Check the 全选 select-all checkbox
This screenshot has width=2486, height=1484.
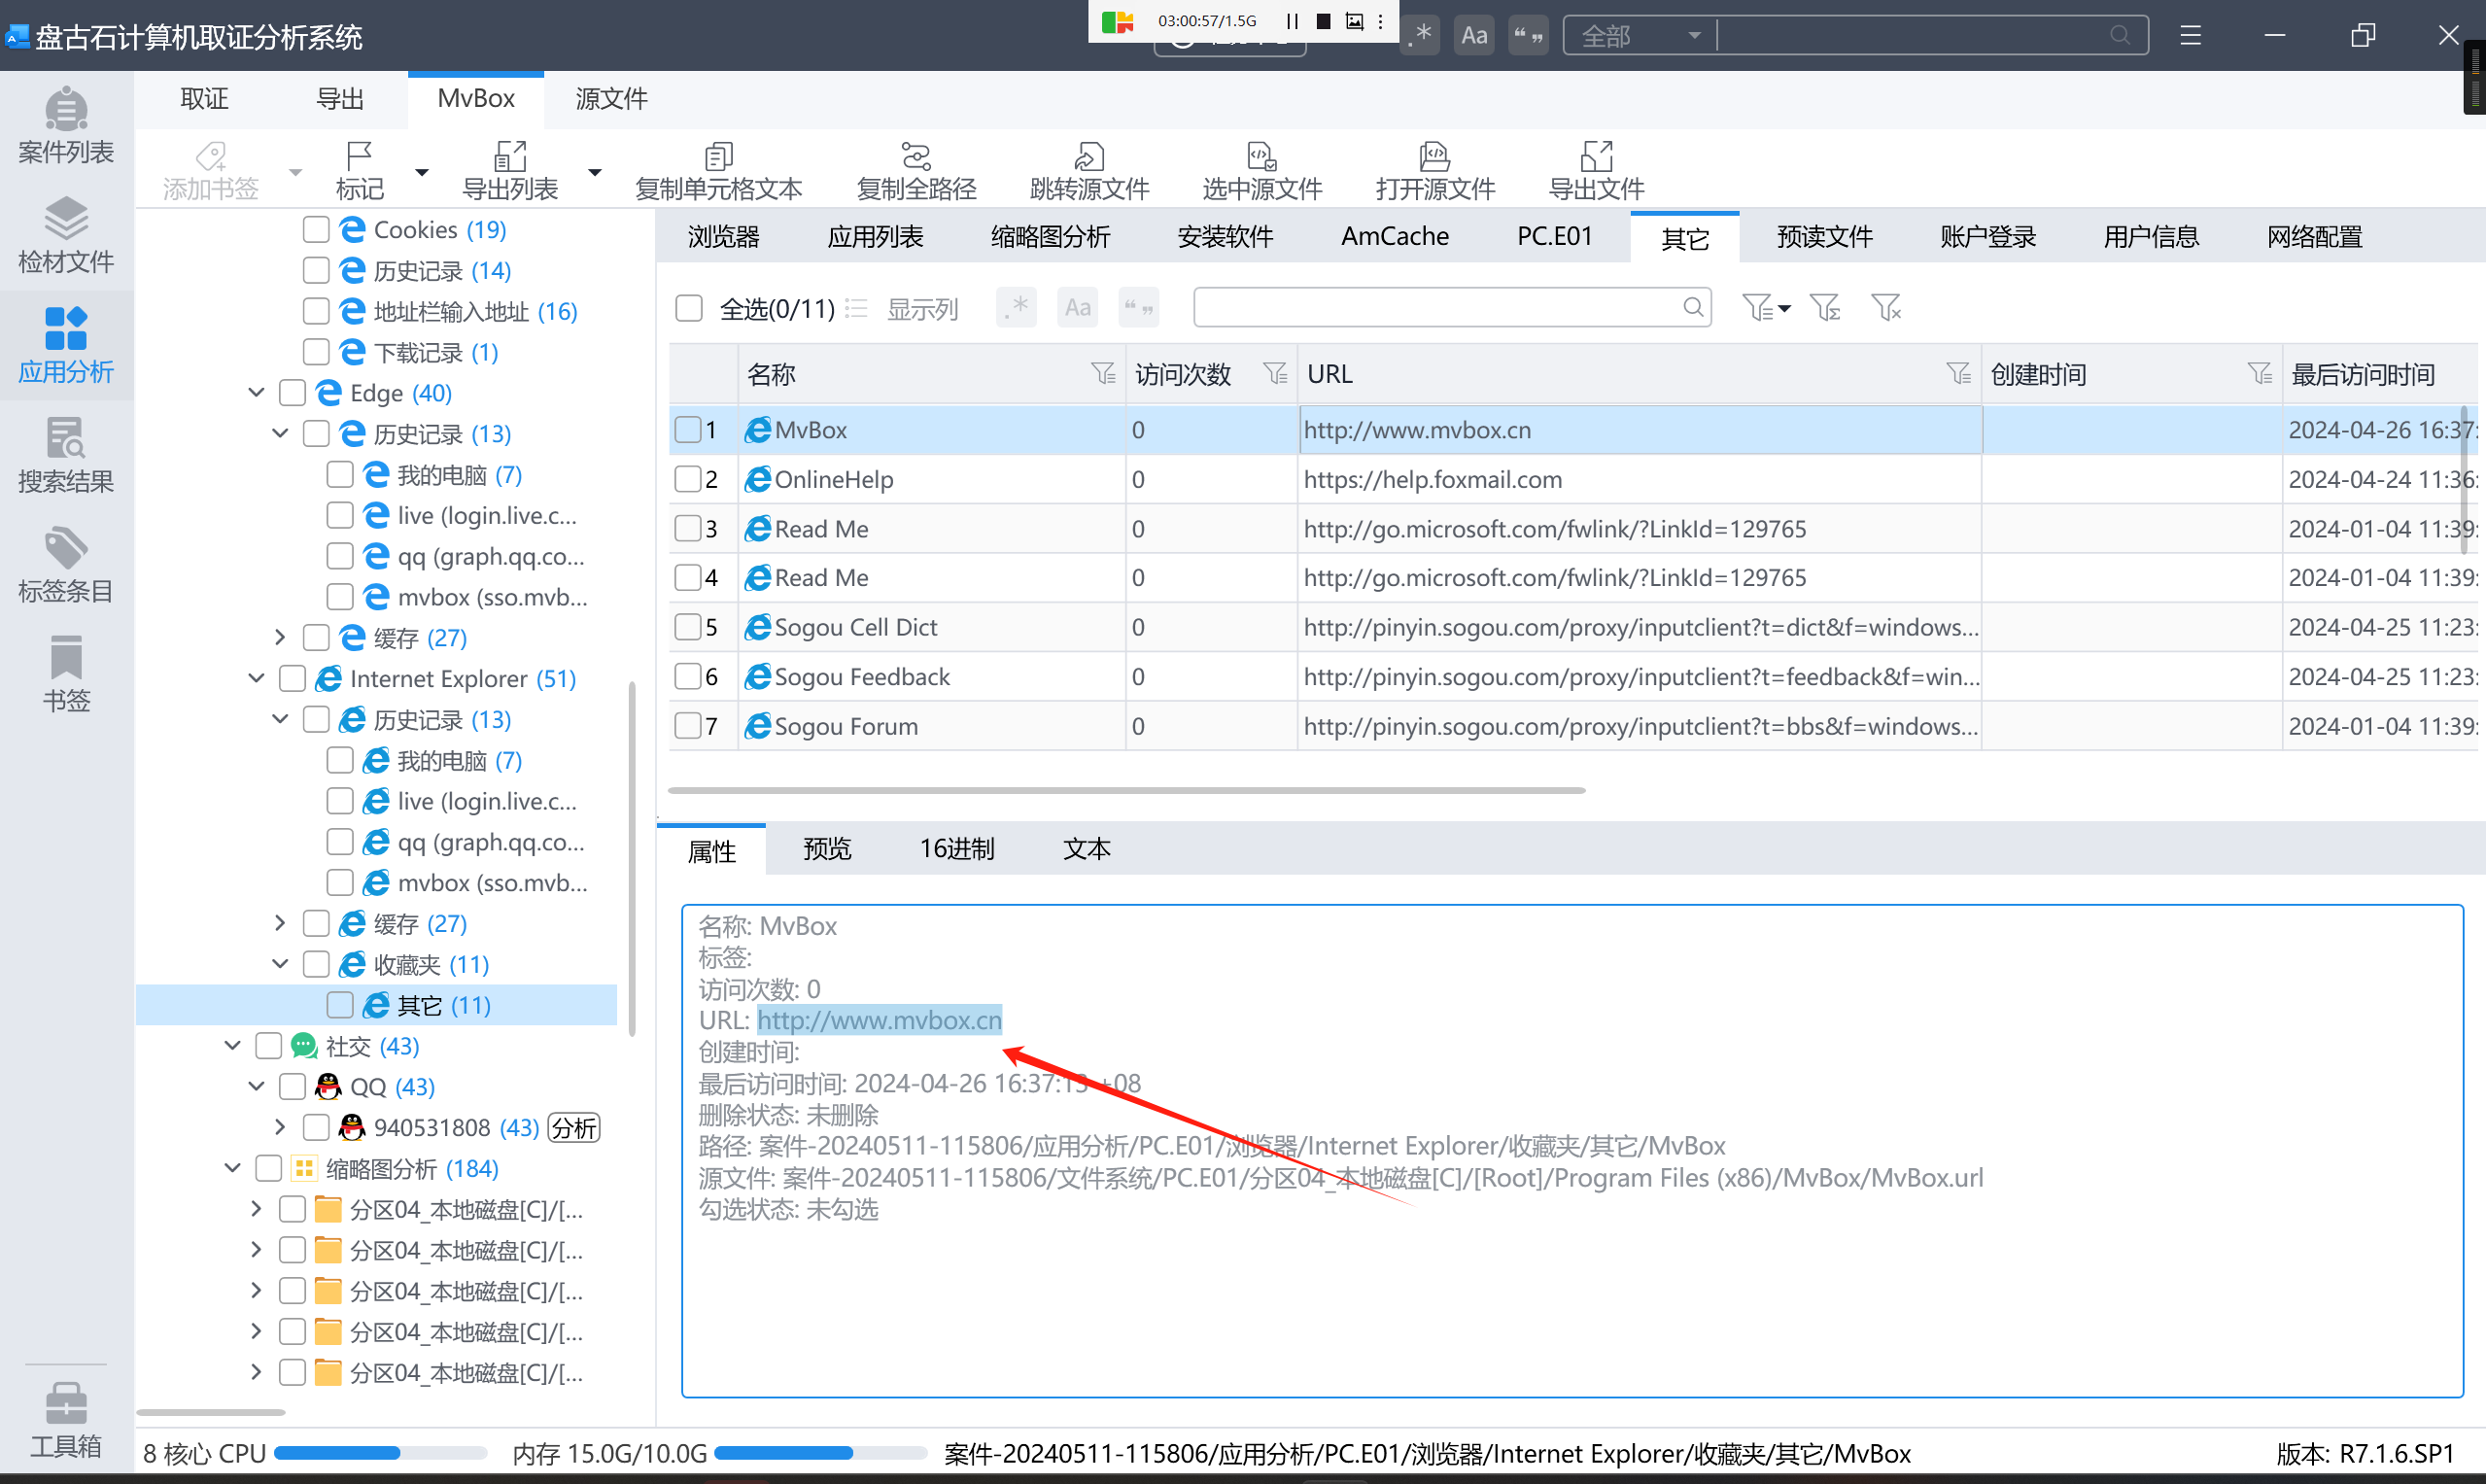(689, 308)
